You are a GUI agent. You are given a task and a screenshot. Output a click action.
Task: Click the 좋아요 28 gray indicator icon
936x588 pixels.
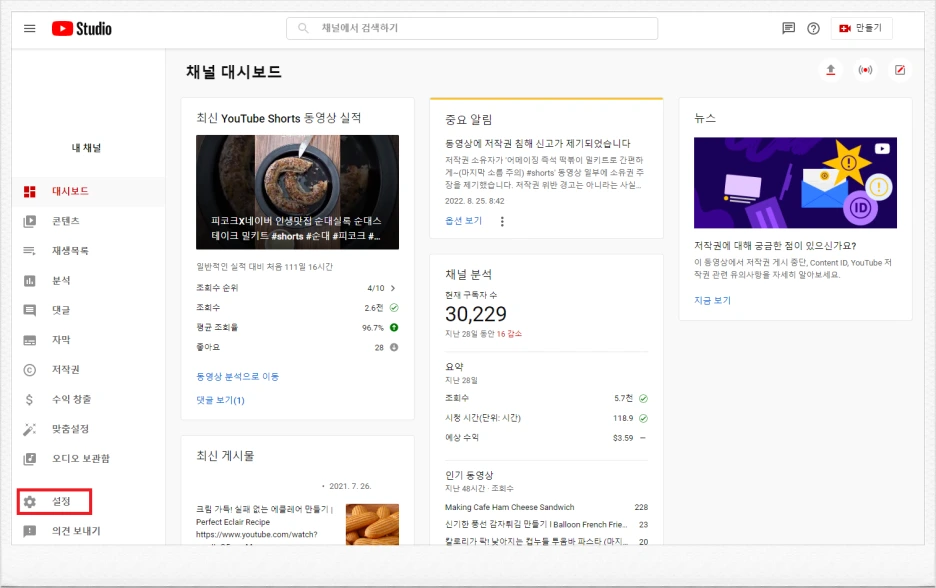394,347
